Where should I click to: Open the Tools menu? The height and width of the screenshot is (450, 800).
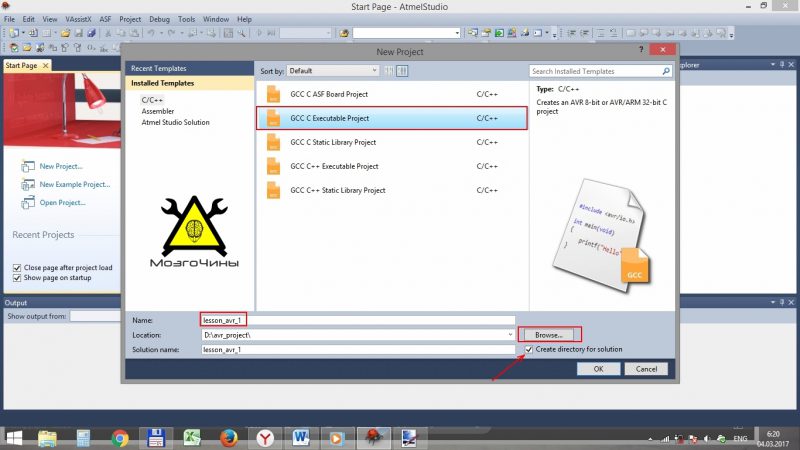click(186, 19)
